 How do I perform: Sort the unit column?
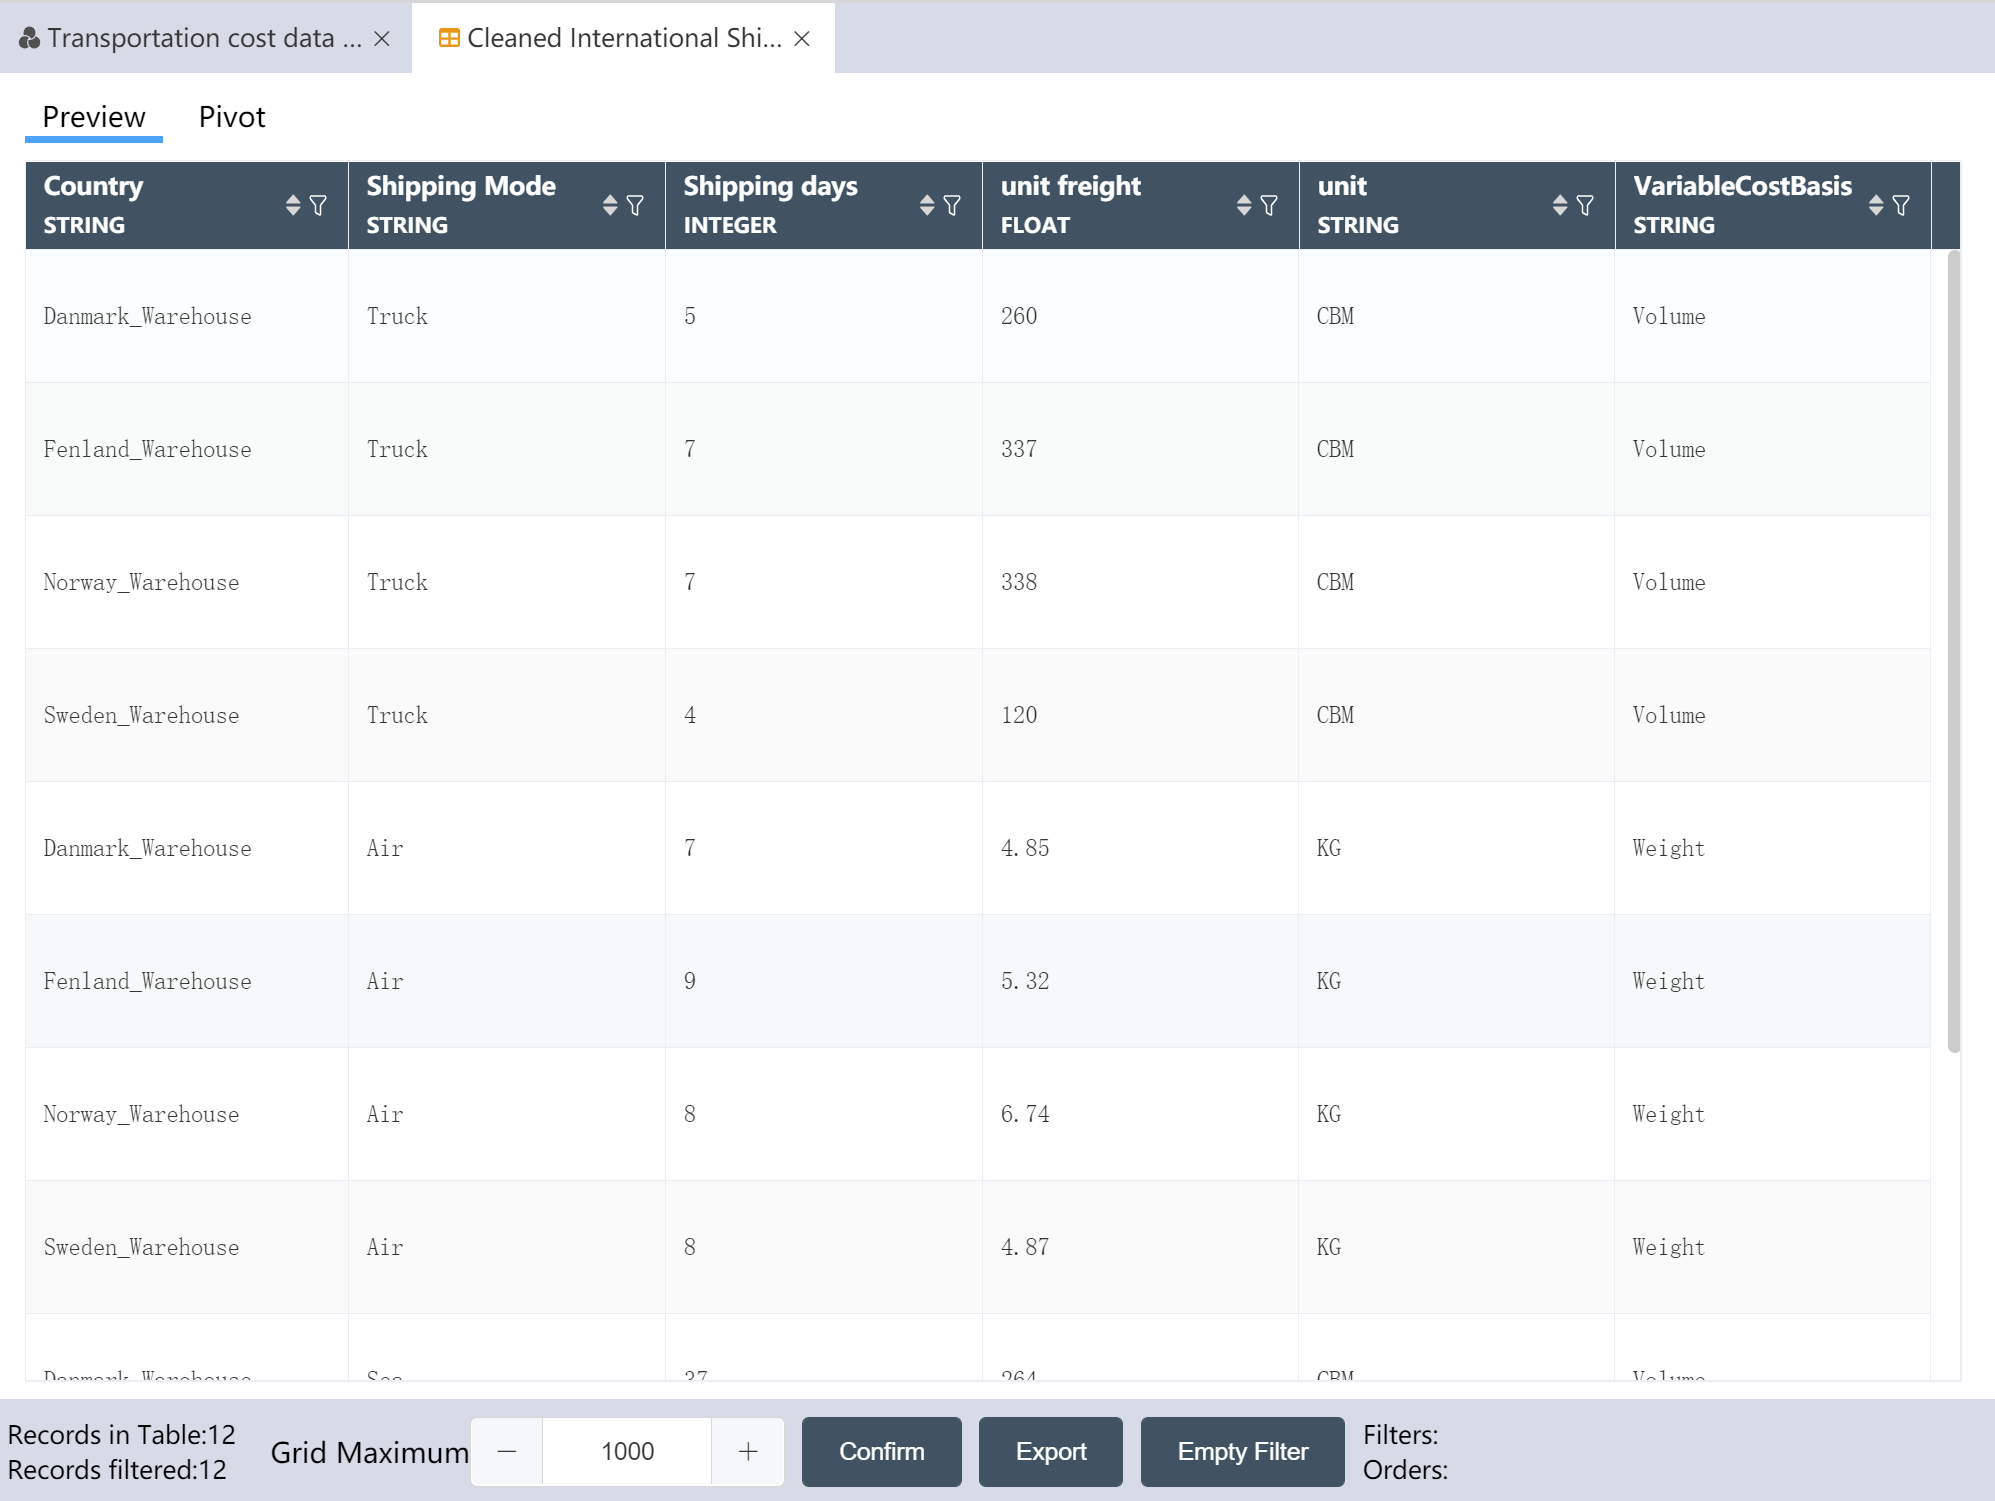click(x=1560, y=205)
